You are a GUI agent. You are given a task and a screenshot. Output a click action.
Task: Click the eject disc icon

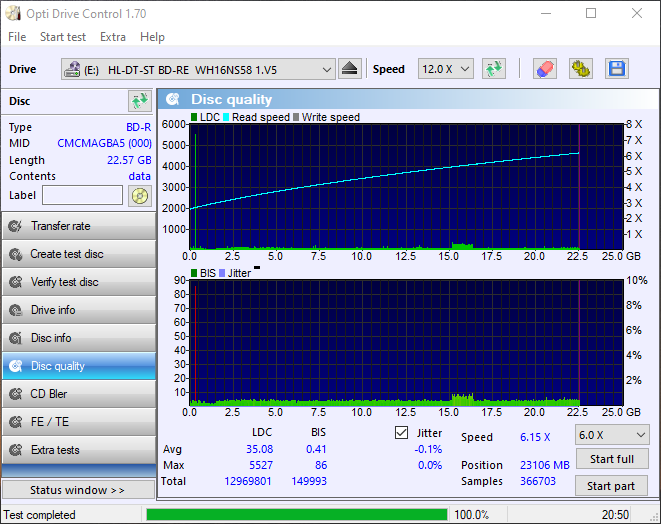pyautogui.click(x=349, y=69)
